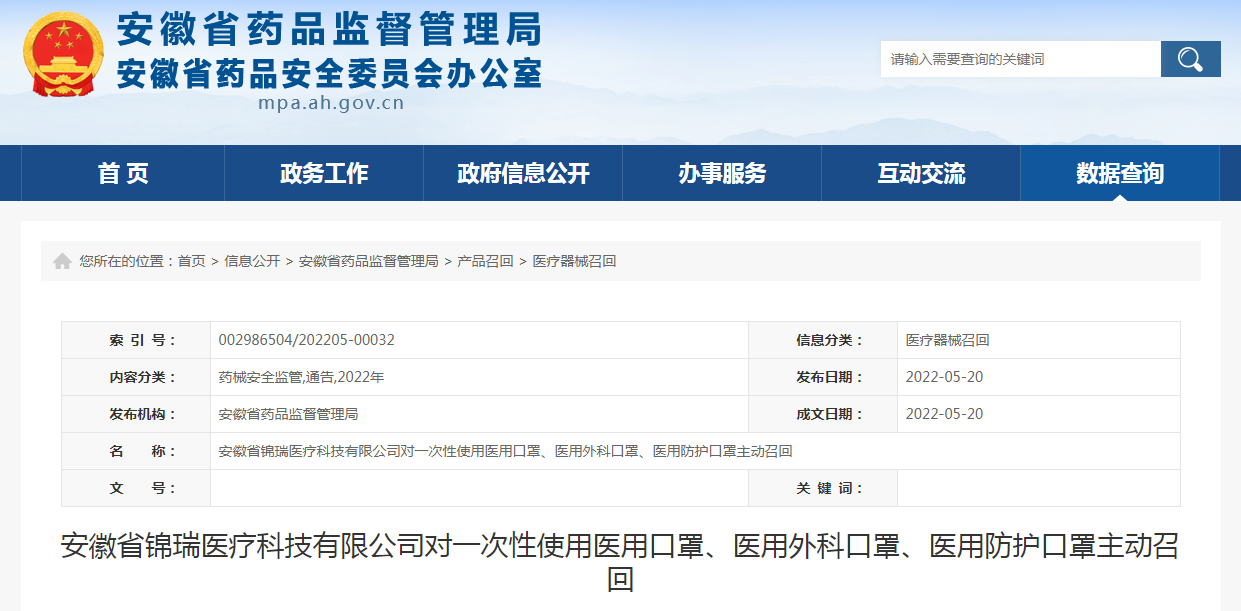Screen dimensions: 1241x611
Task: Click the 索引号 label cell
Action: (x=136, y=340)
